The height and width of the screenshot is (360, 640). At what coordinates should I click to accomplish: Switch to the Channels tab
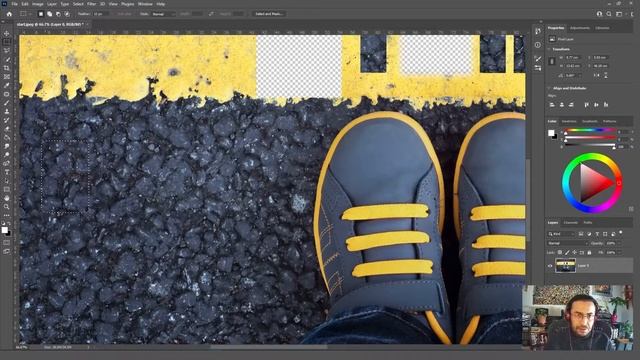[x=571, y=222]
